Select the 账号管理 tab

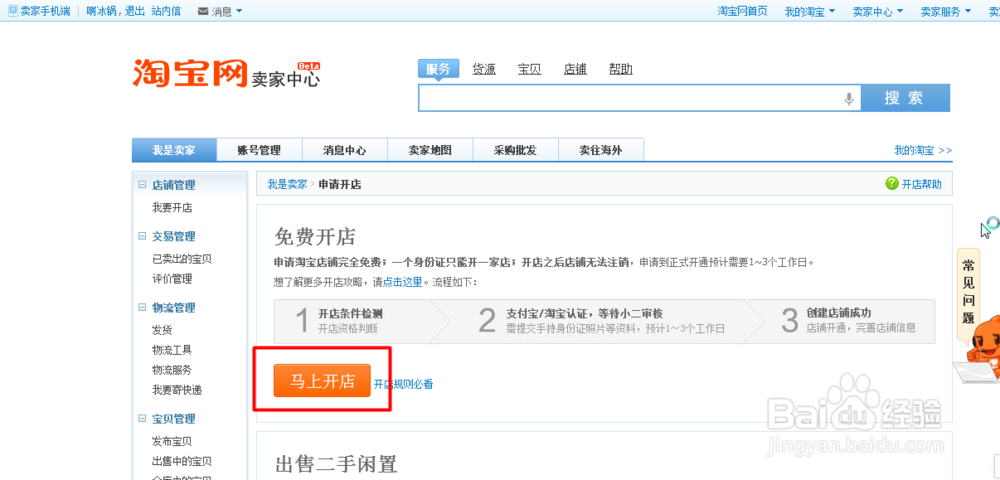[259, 150]
